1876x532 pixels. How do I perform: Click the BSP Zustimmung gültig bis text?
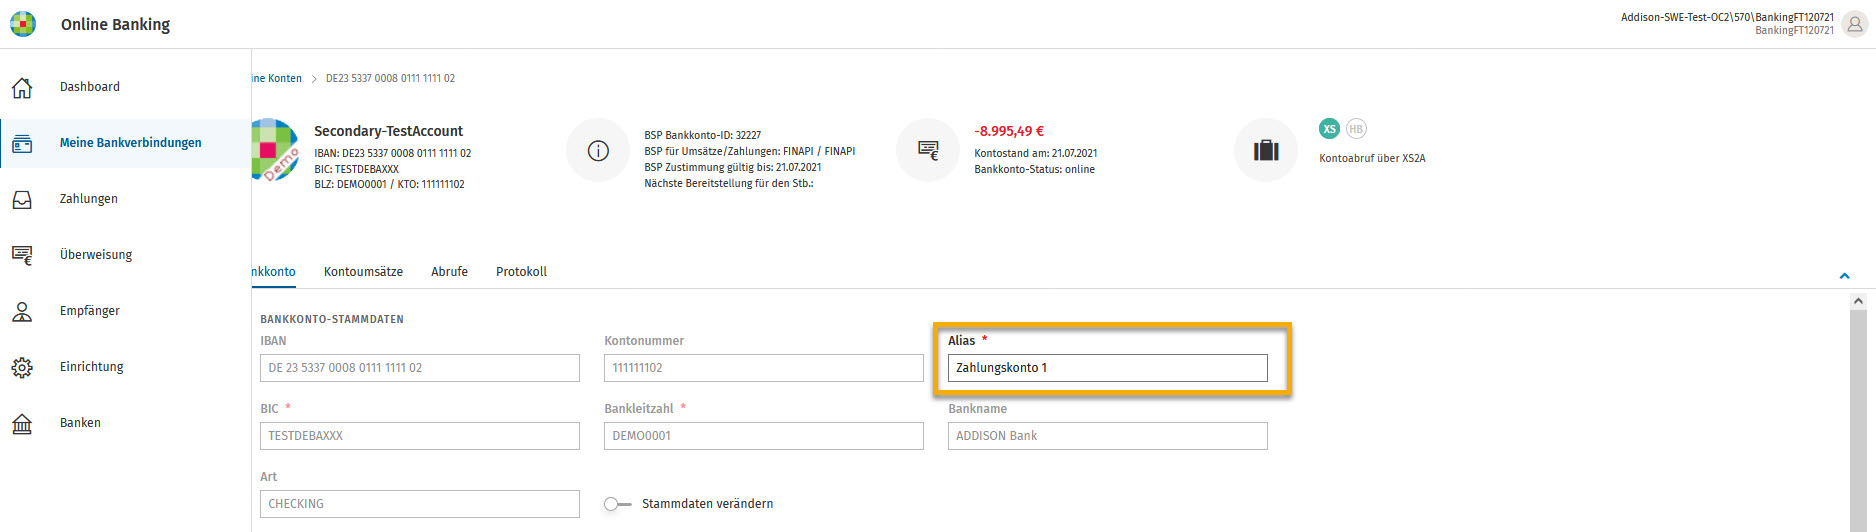pos(733,167)
